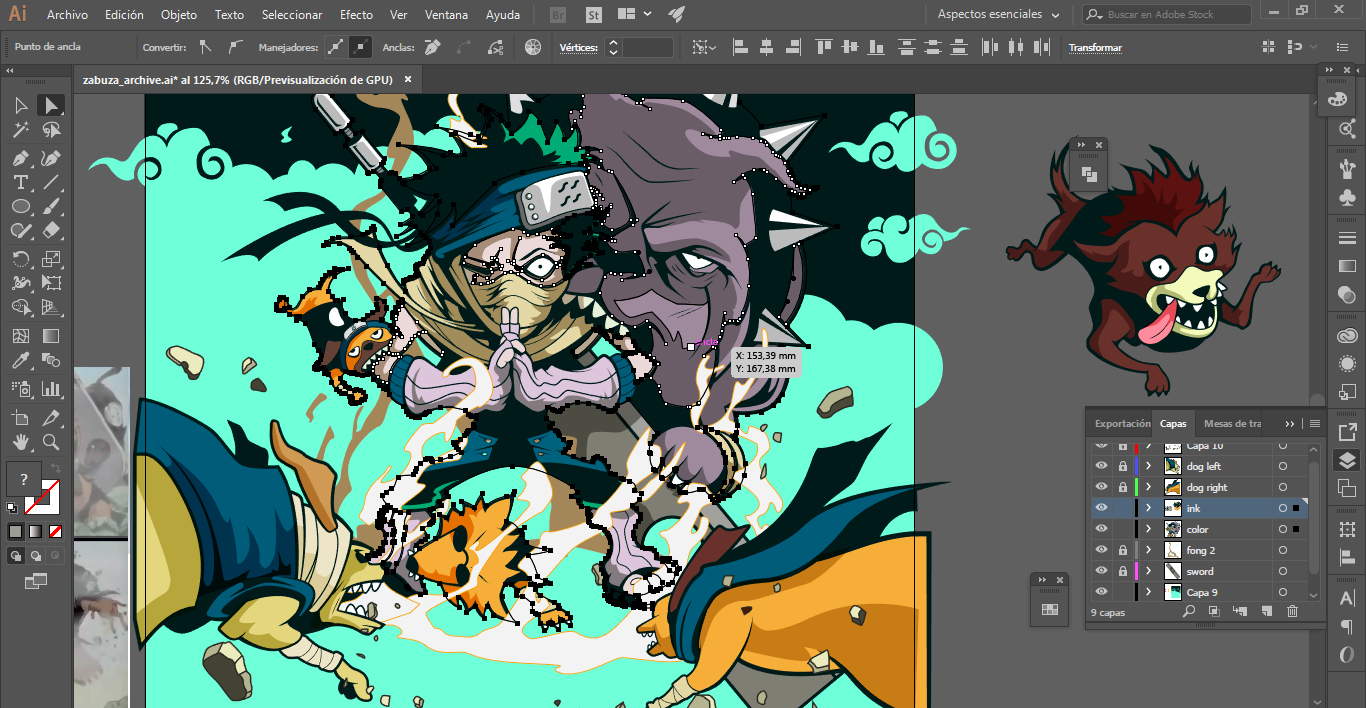Select the Paintbrush tool
The width and height of the screenshot is (1366, 708).
[51, 206]
